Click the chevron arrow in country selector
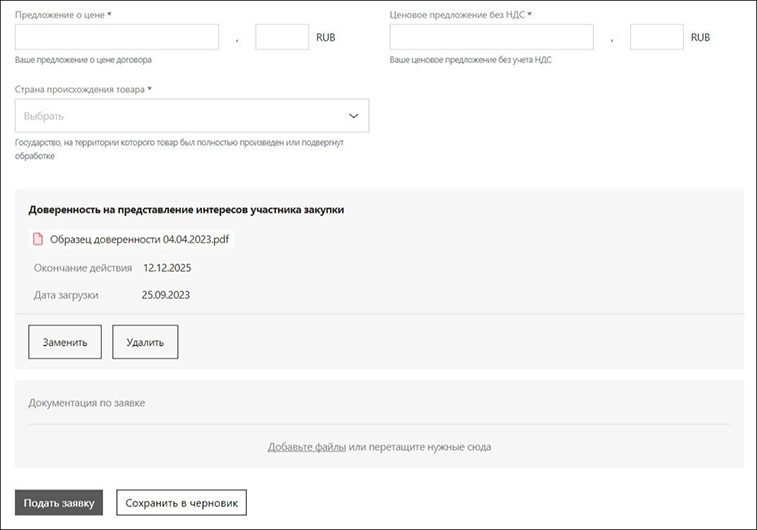Screen dimensions: 757x530 point(353,116)
